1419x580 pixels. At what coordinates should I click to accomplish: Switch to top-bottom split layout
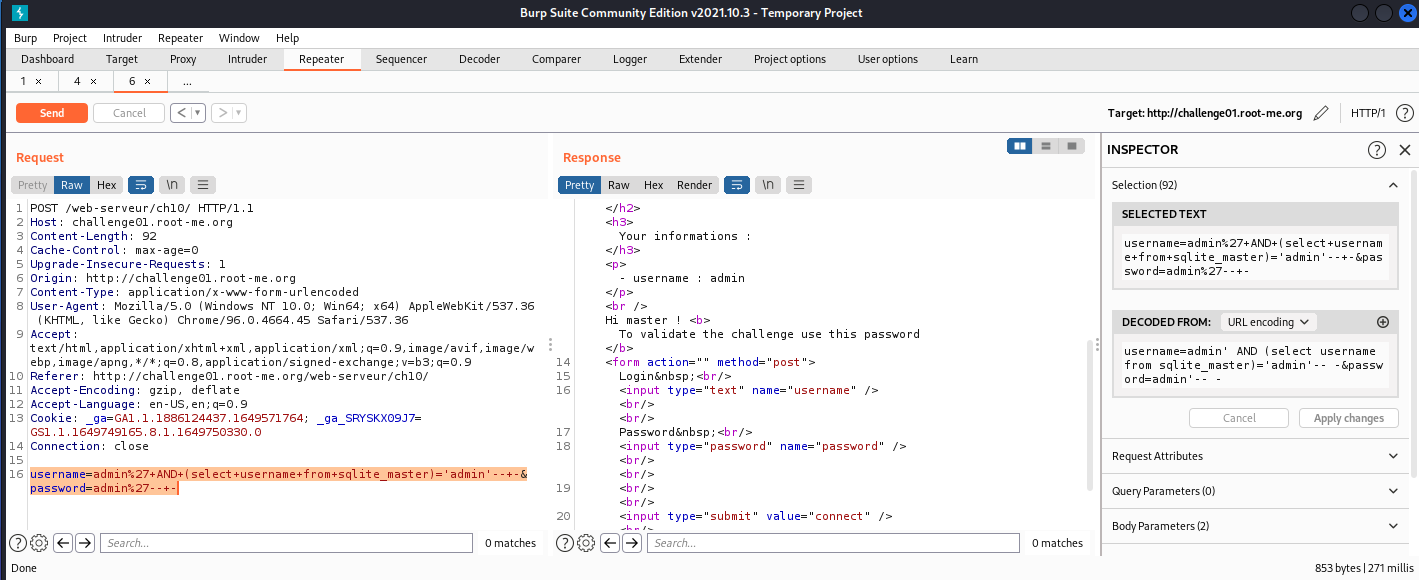(1046, 146)
